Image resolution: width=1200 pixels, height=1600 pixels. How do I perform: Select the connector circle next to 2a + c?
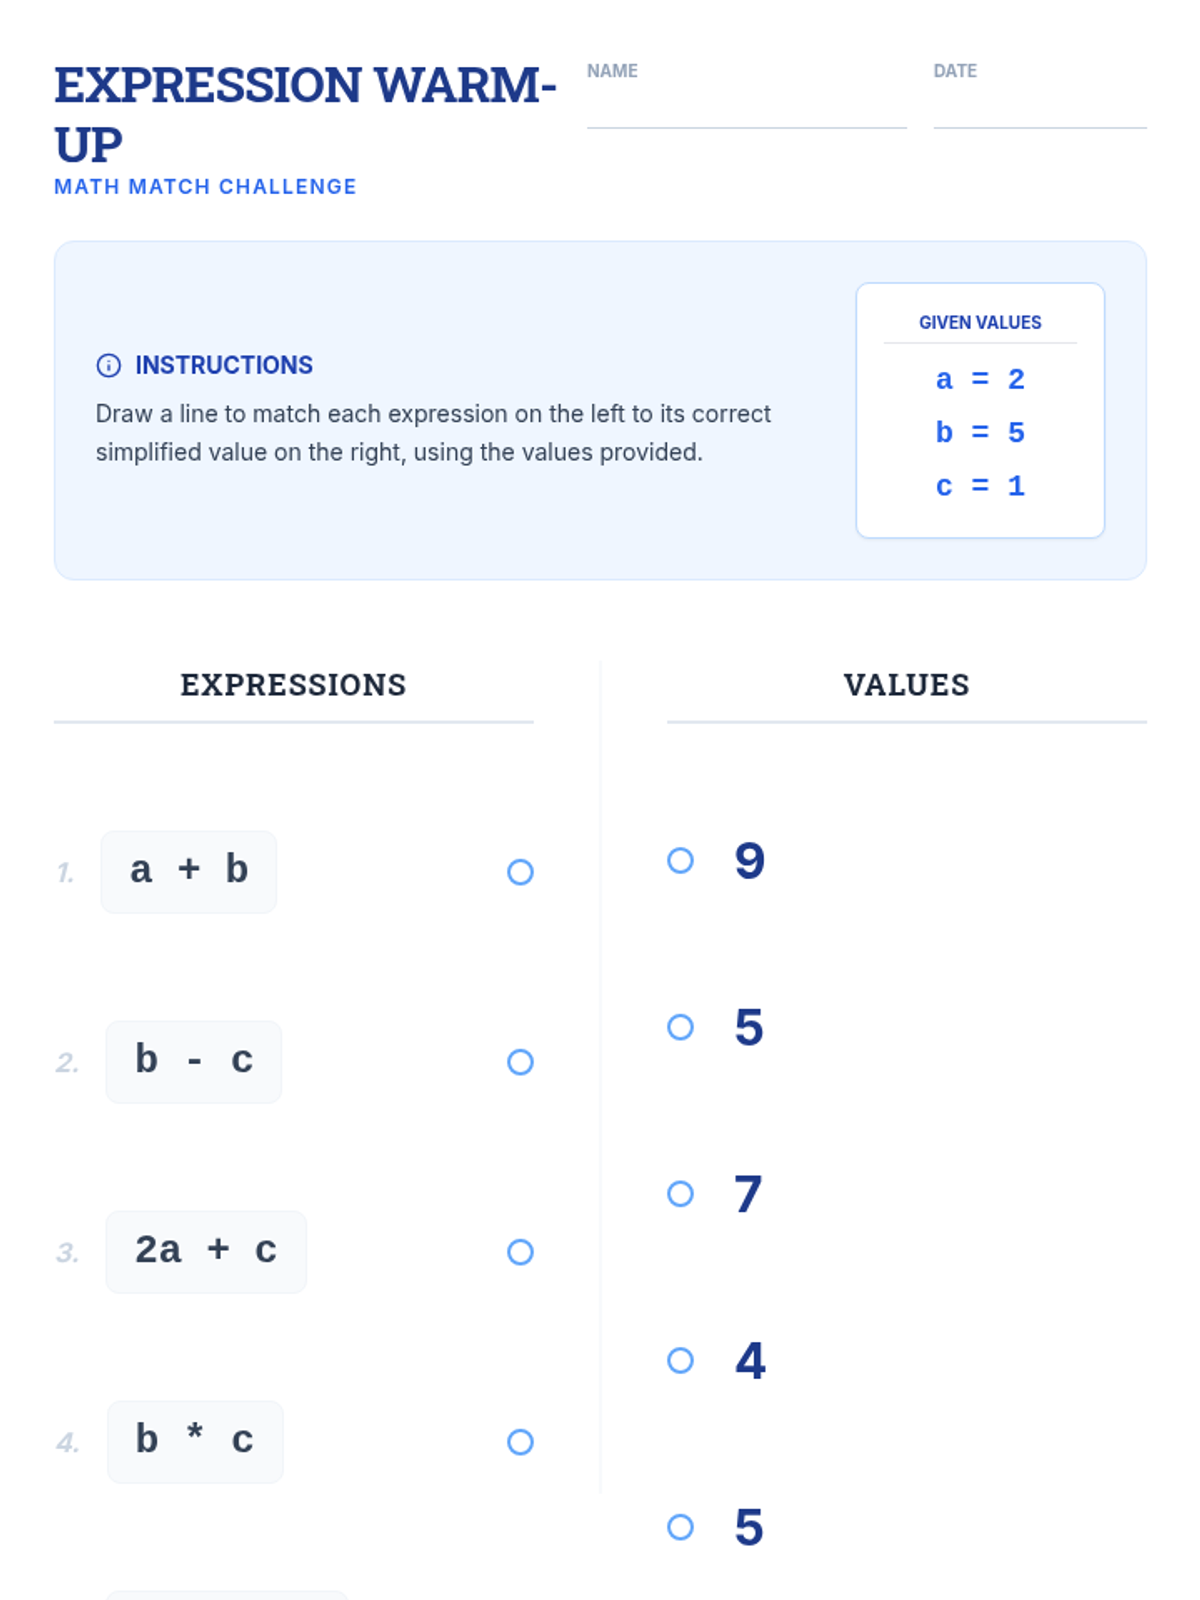click(520, 1252)
